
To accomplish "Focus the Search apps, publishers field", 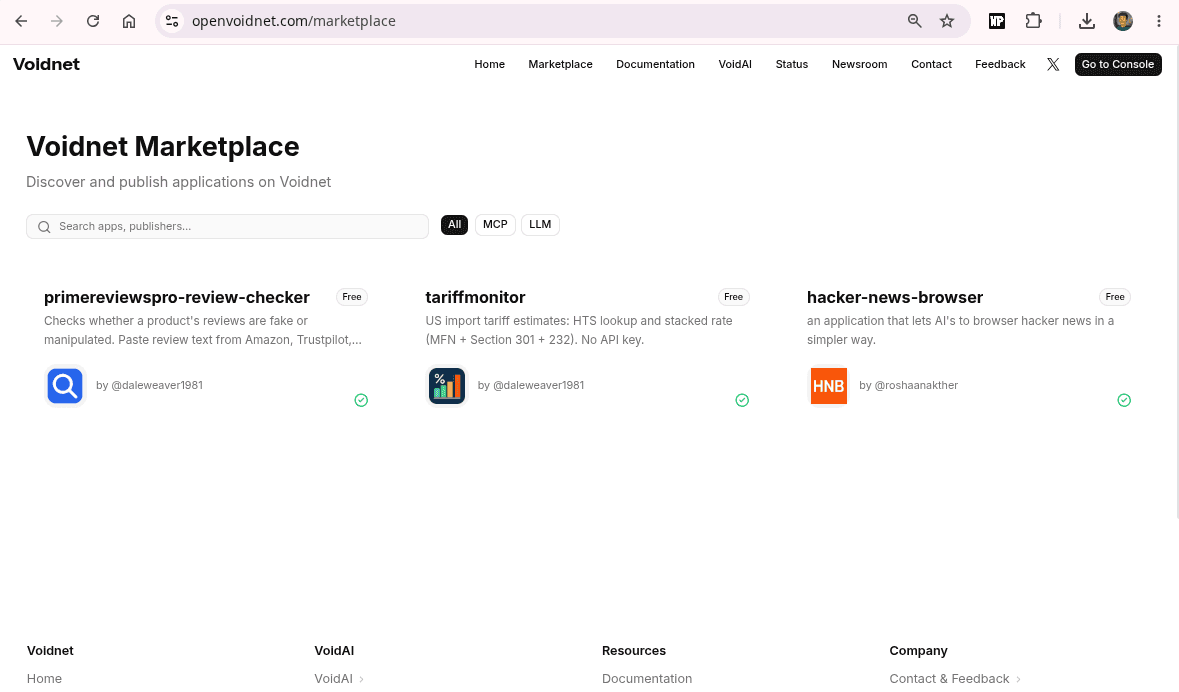I will coord(227,226).
